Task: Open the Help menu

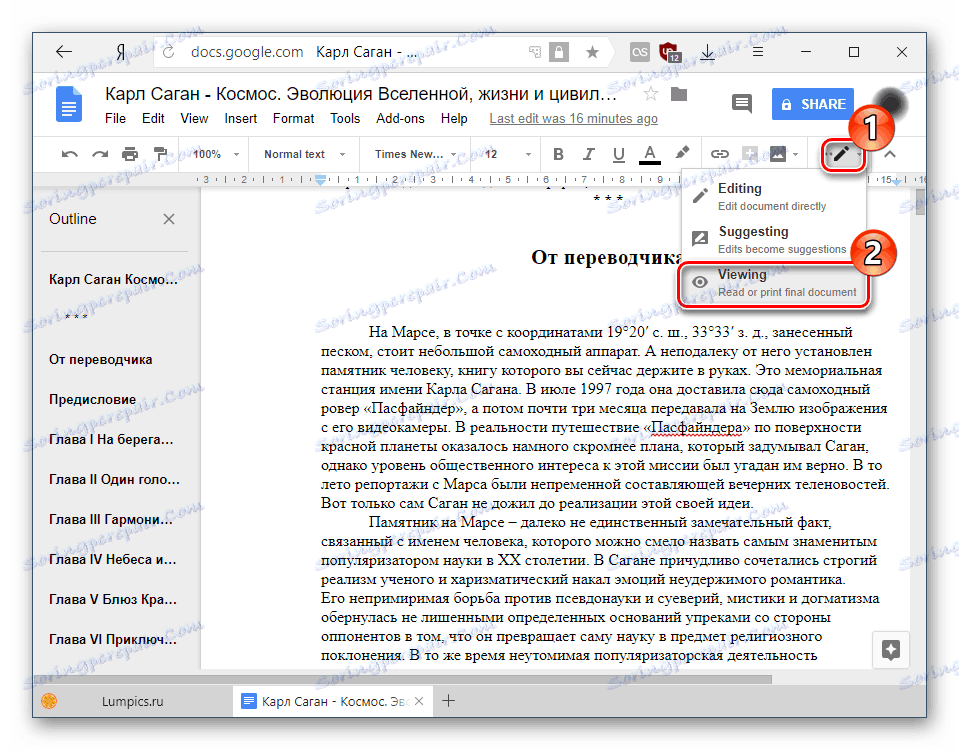Action: point(454,119)
